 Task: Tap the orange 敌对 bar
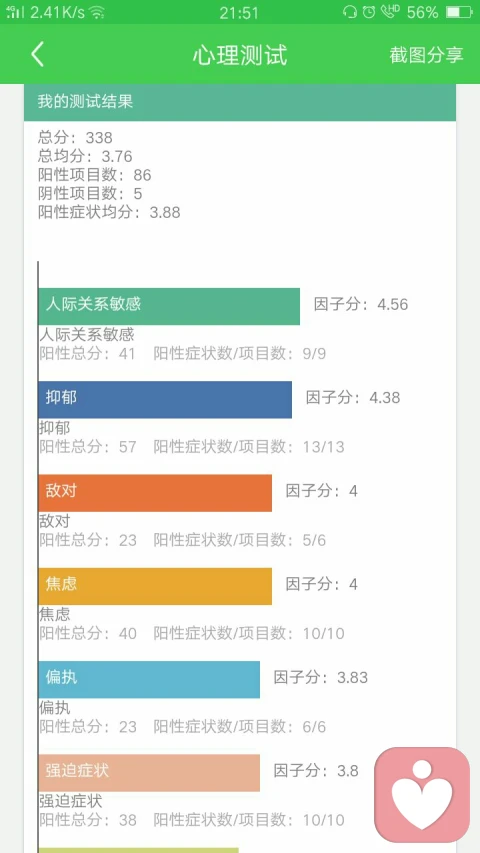click(155, 493)
